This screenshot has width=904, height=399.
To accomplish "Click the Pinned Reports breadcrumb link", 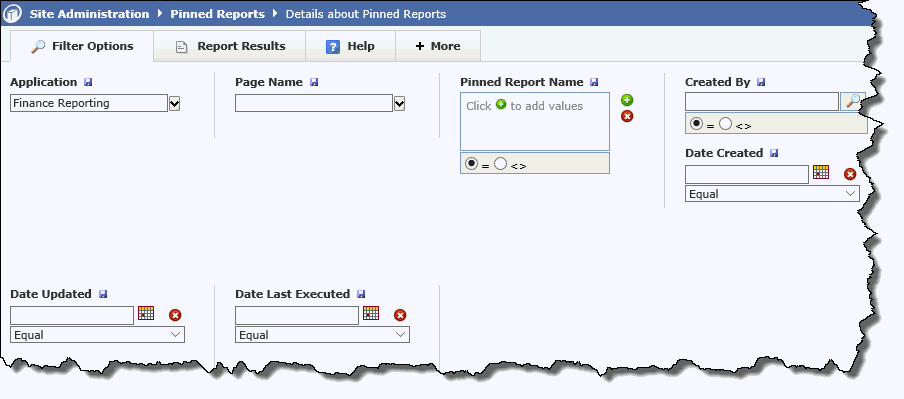I will pyautogui.click(x=217, y=14).
